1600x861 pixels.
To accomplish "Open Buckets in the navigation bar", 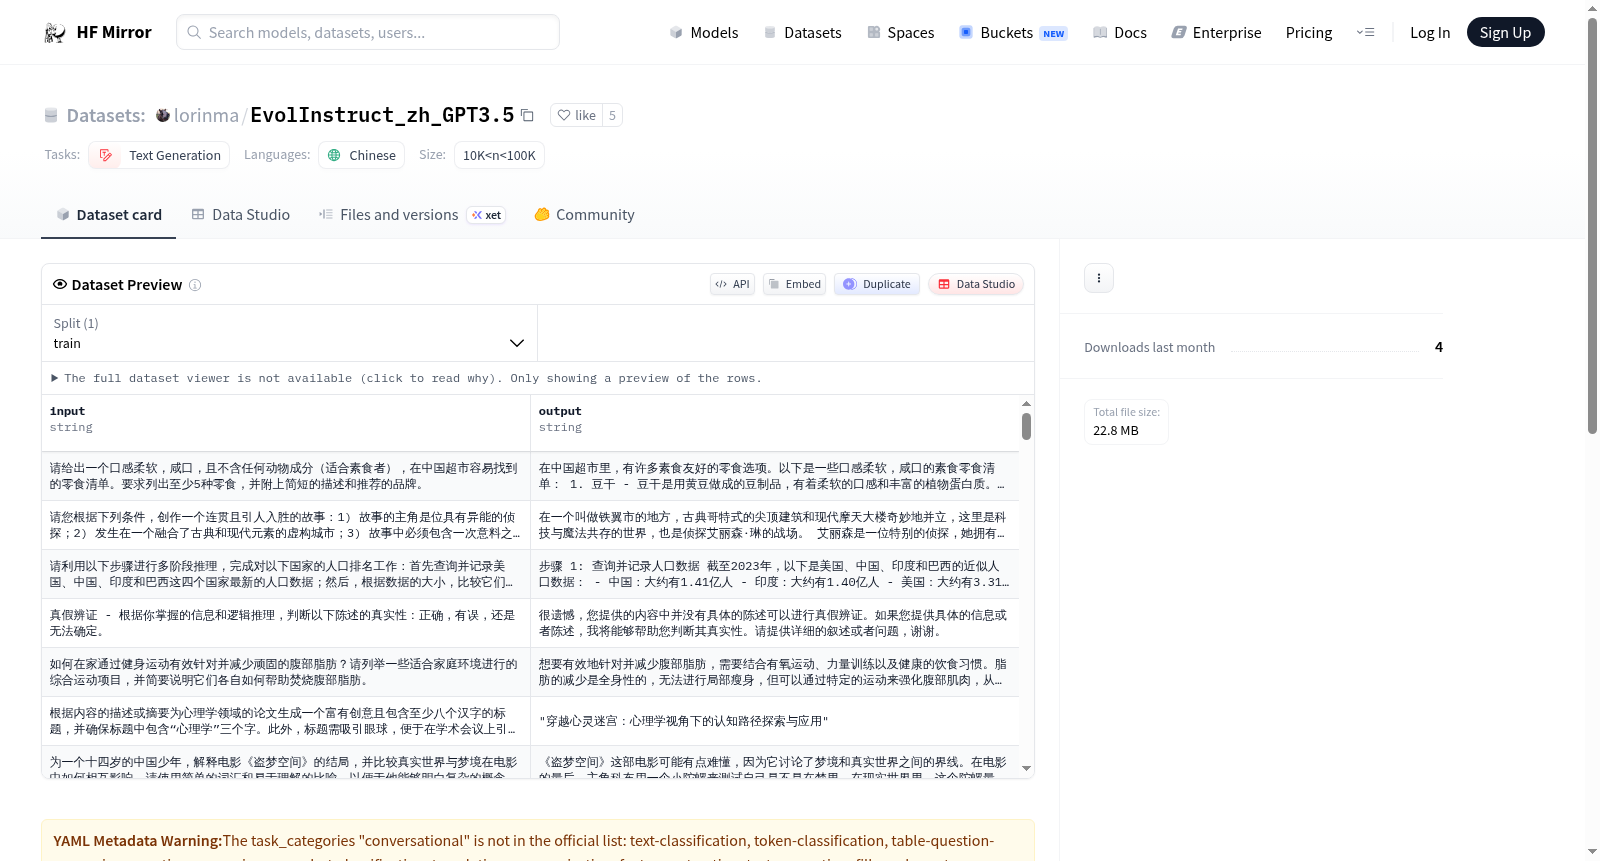I will (1012, 32).
